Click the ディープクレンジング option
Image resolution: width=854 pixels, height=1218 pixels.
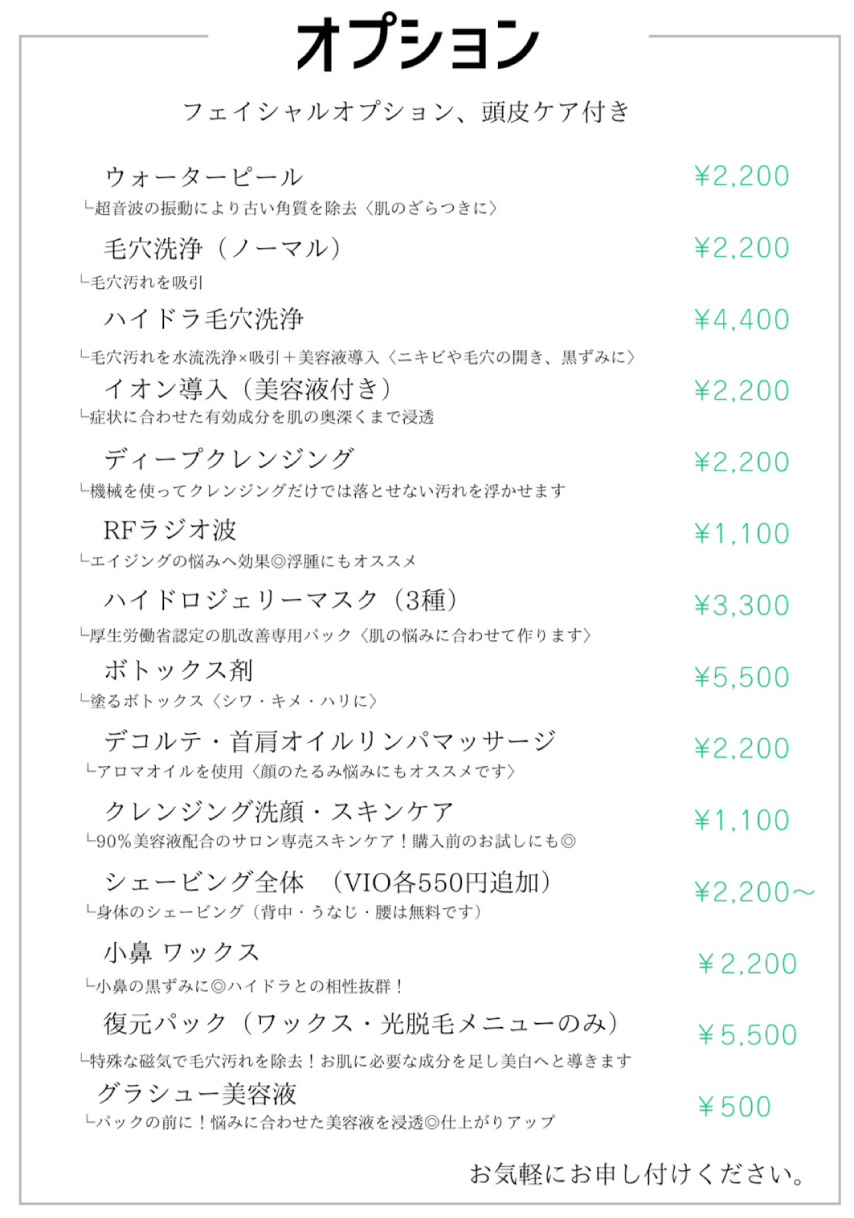229,459
